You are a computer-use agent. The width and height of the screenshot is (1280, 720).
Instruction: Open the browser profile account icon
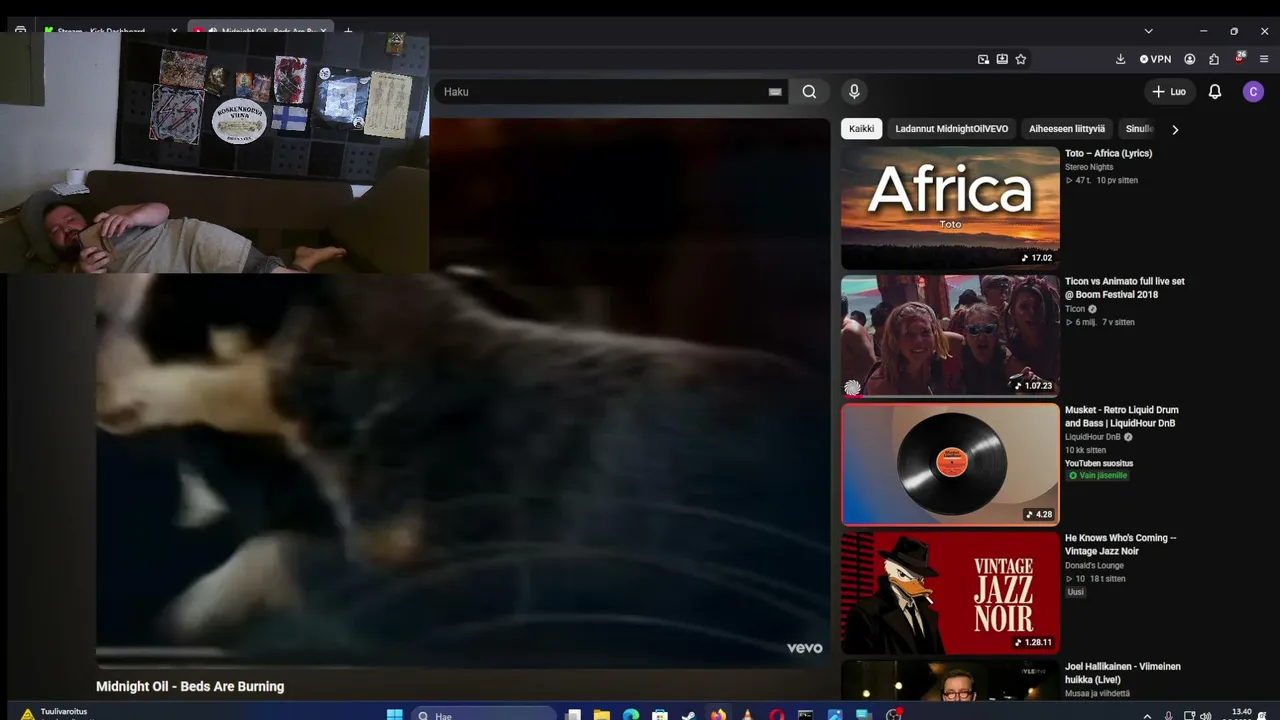1190,59
